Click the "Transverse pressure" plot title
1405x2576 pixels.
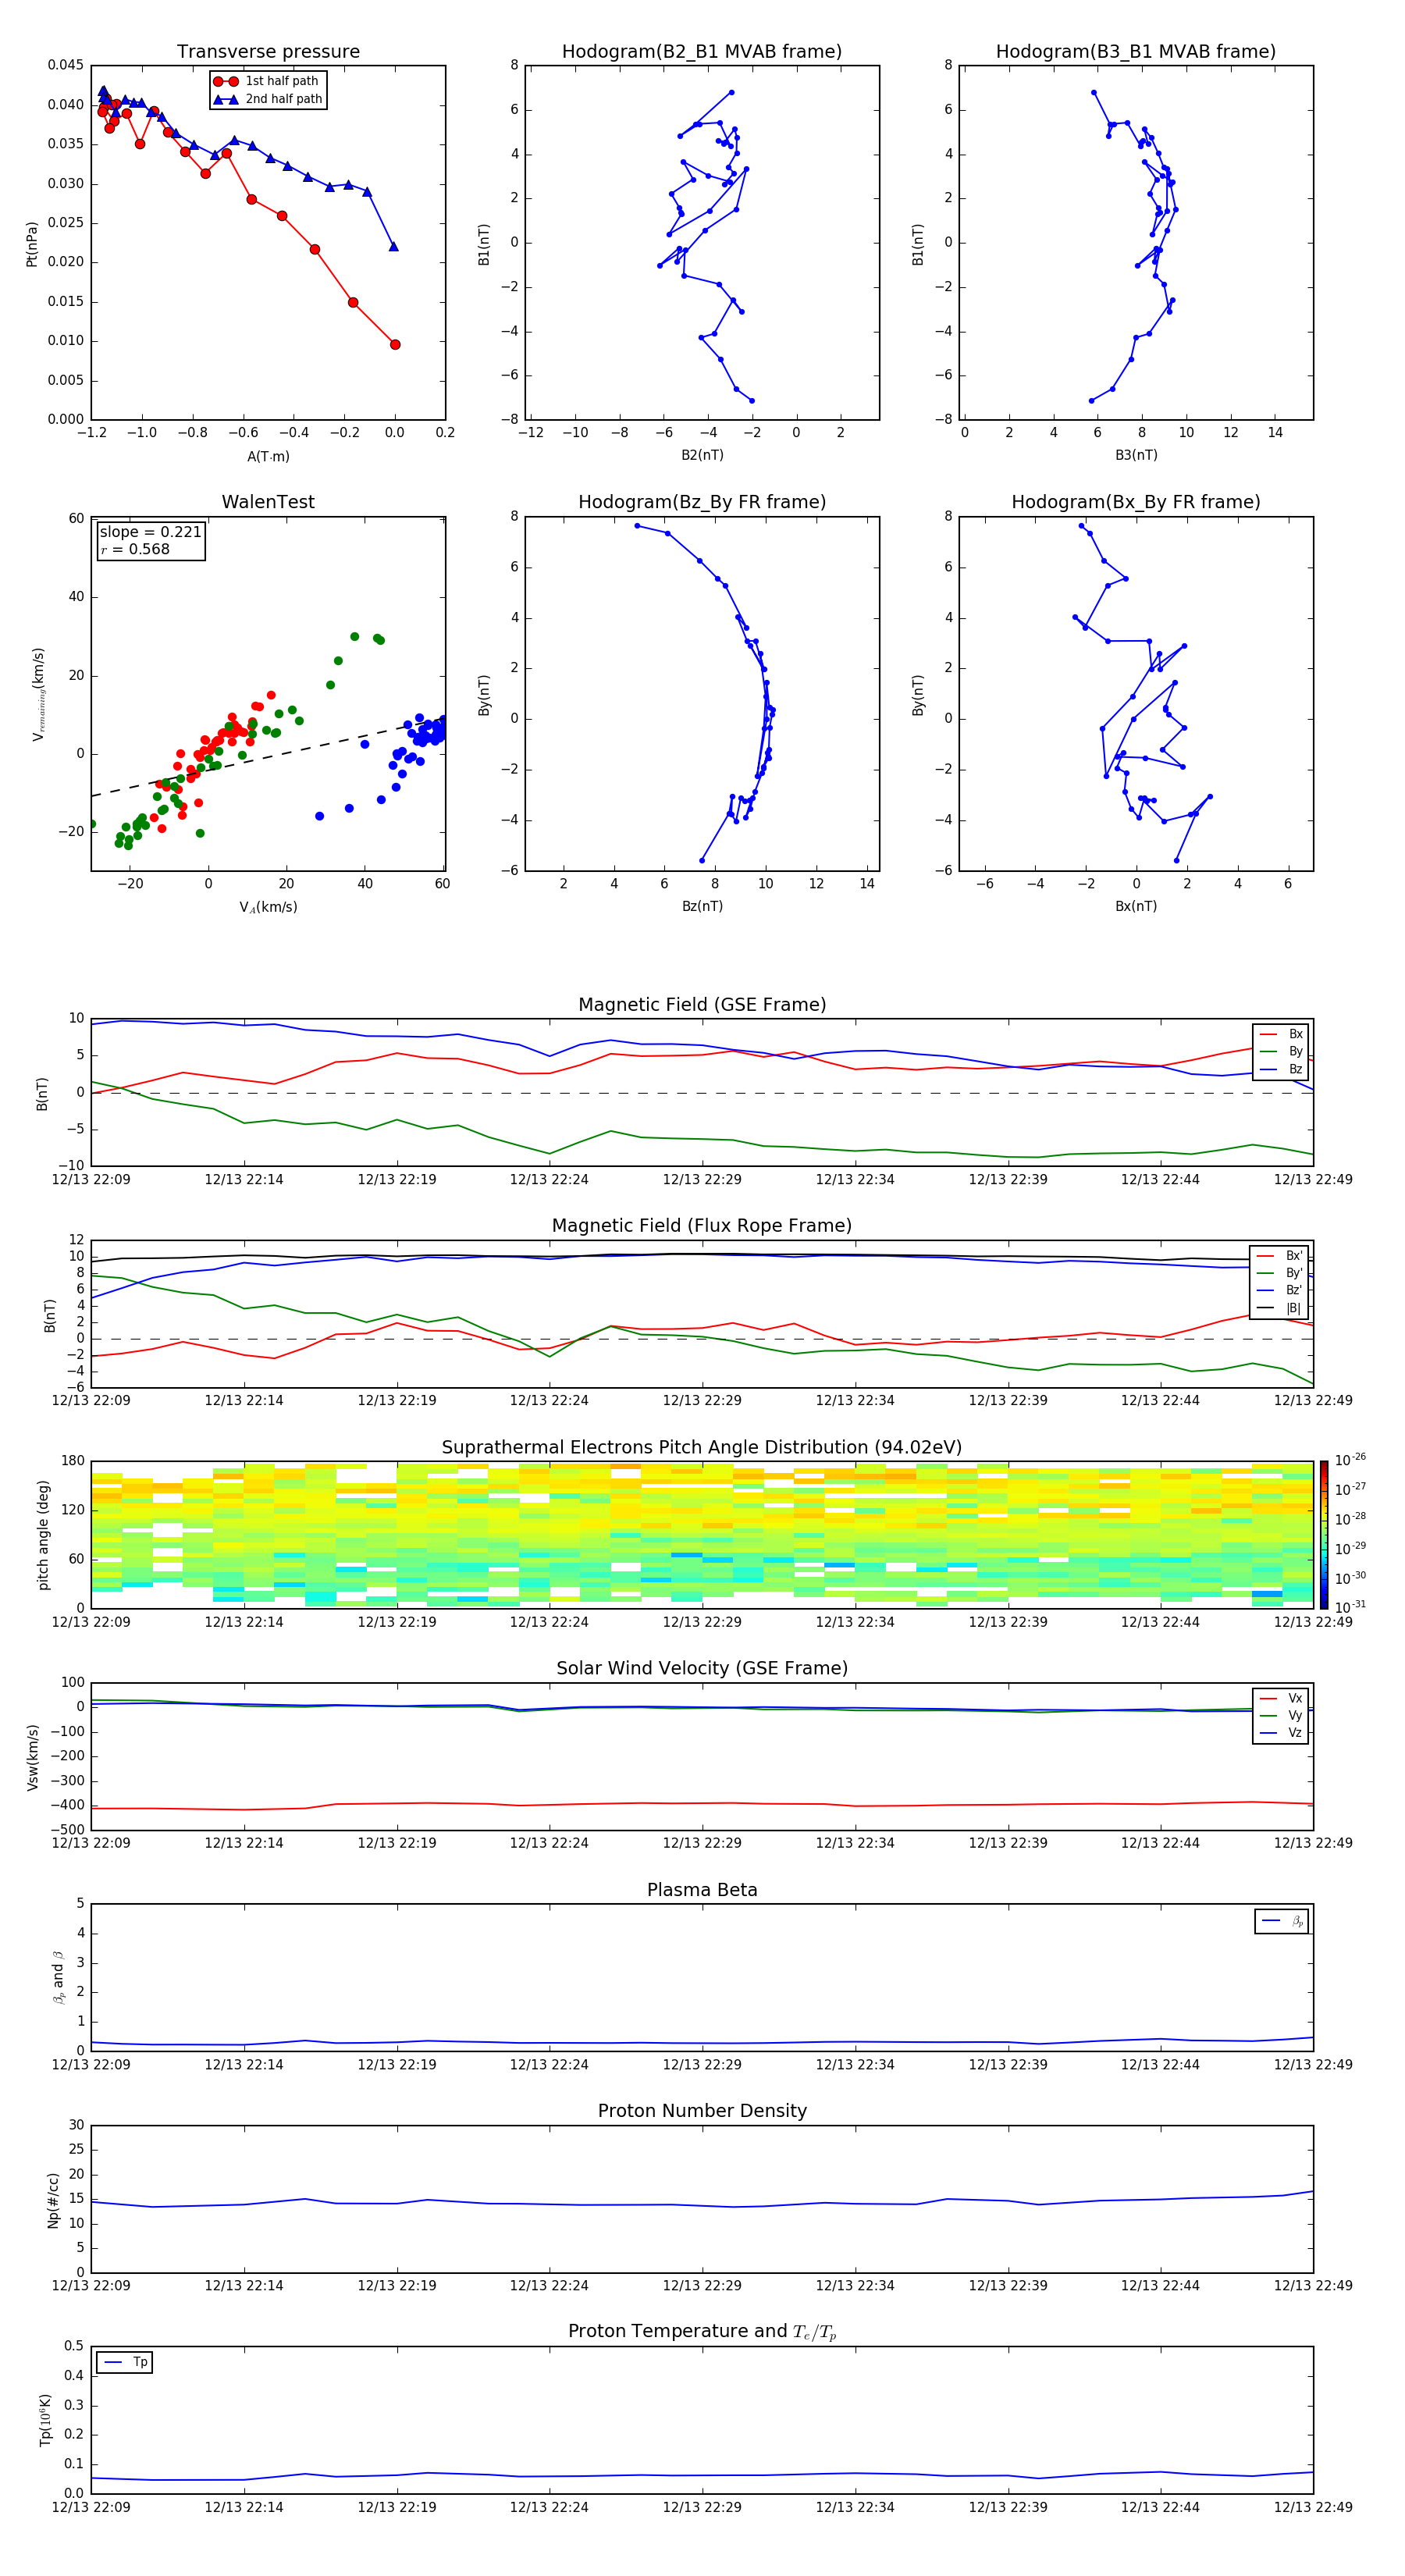tap(268, 51)
